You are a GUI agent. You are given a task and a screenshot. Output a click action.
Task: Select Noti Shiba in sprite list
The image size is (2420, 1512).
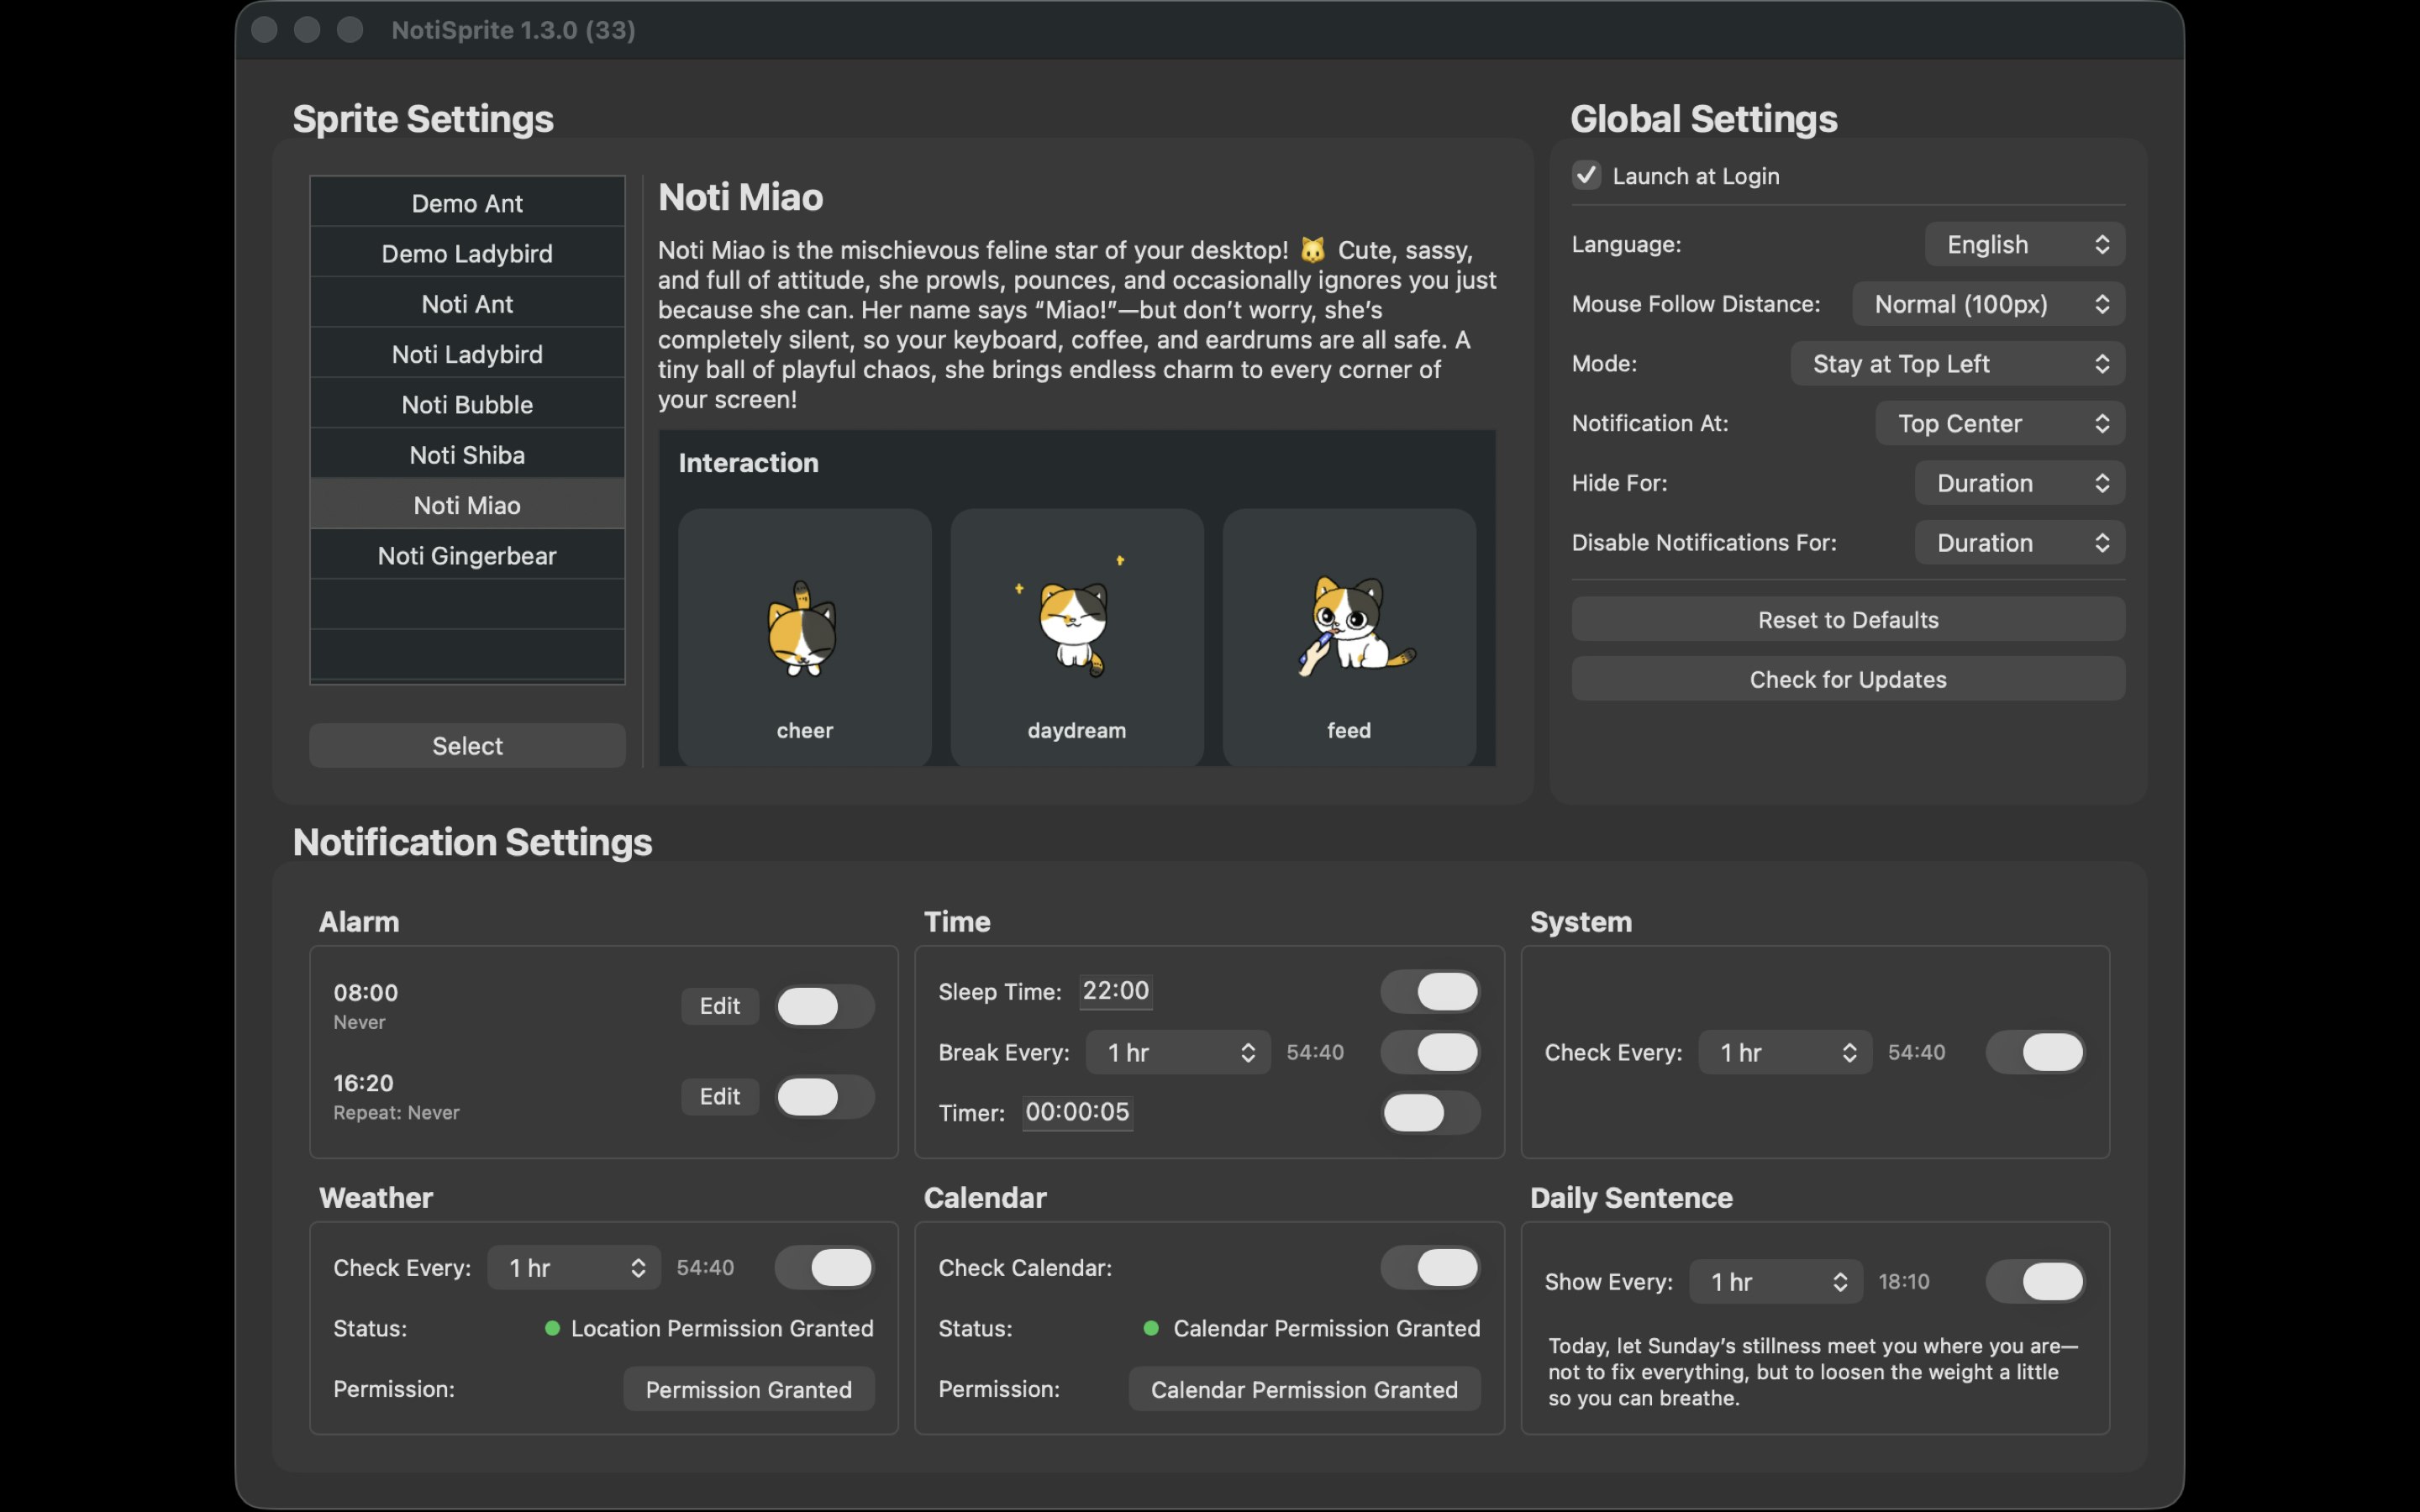[467, 455]
